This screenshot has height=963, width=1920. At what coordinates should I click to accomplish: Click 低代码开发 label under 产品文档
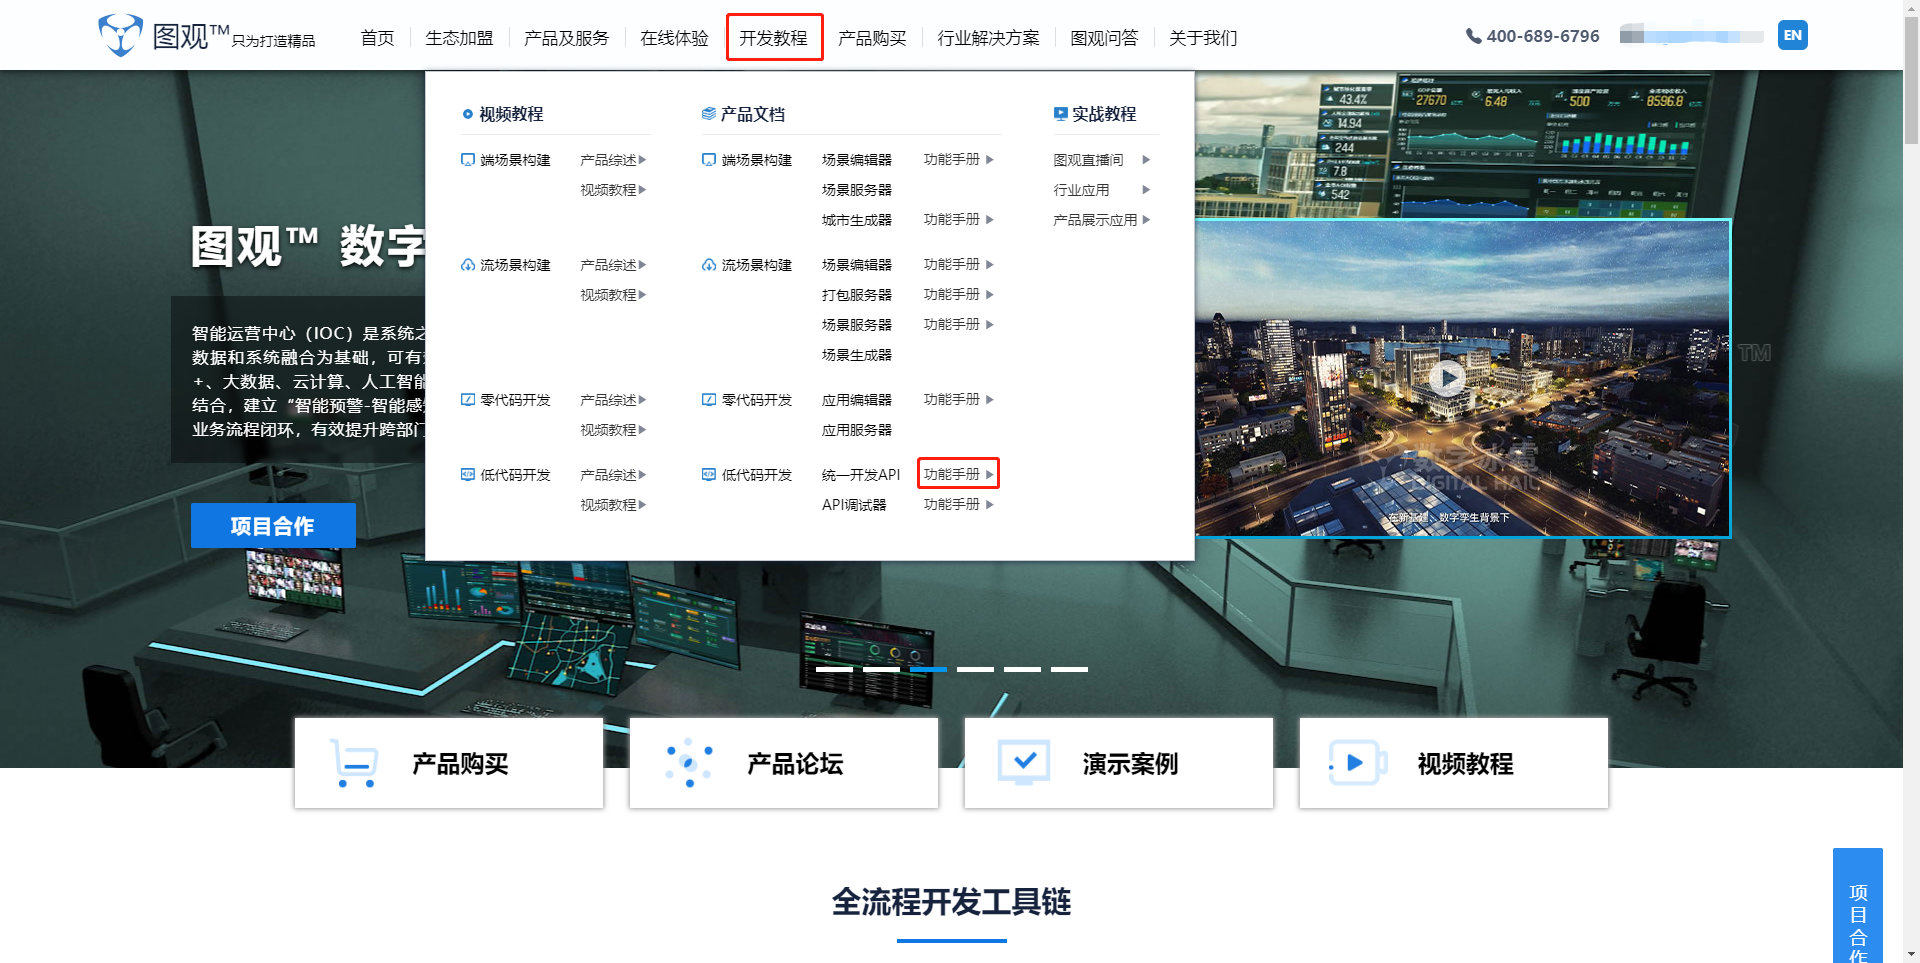coord(757,475)
